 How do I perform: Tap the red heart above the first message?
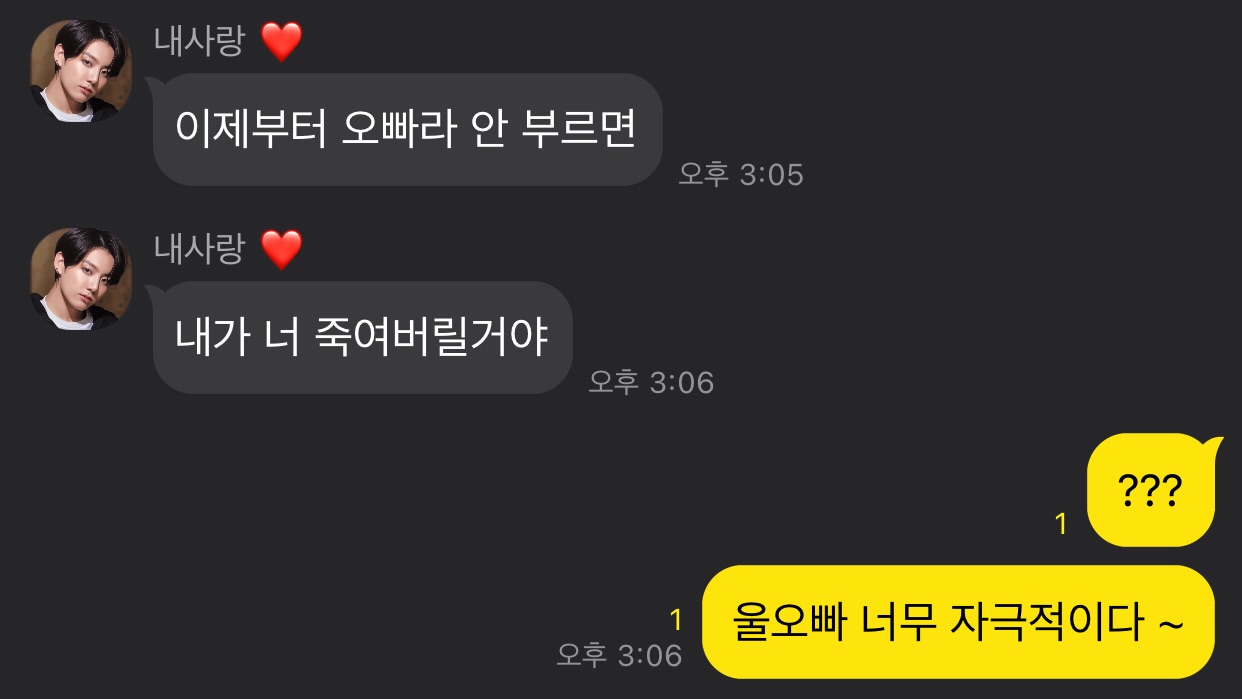pos(281,43)
